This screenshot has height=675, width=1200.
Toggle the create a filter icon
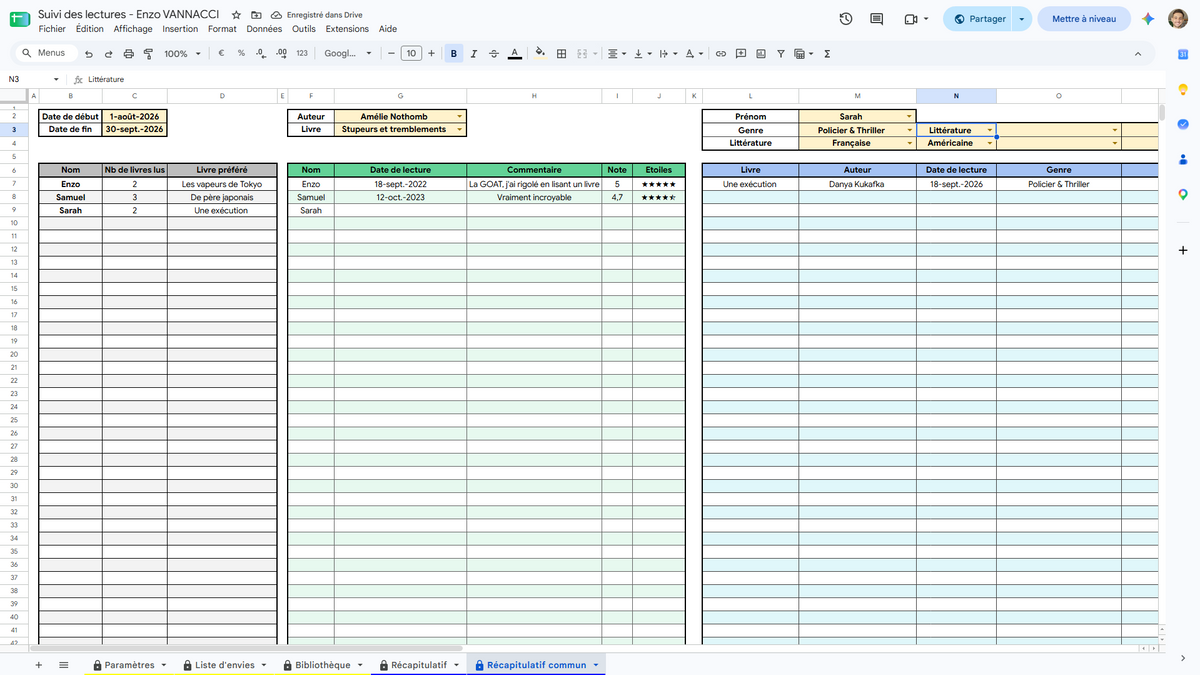(781, 54)
